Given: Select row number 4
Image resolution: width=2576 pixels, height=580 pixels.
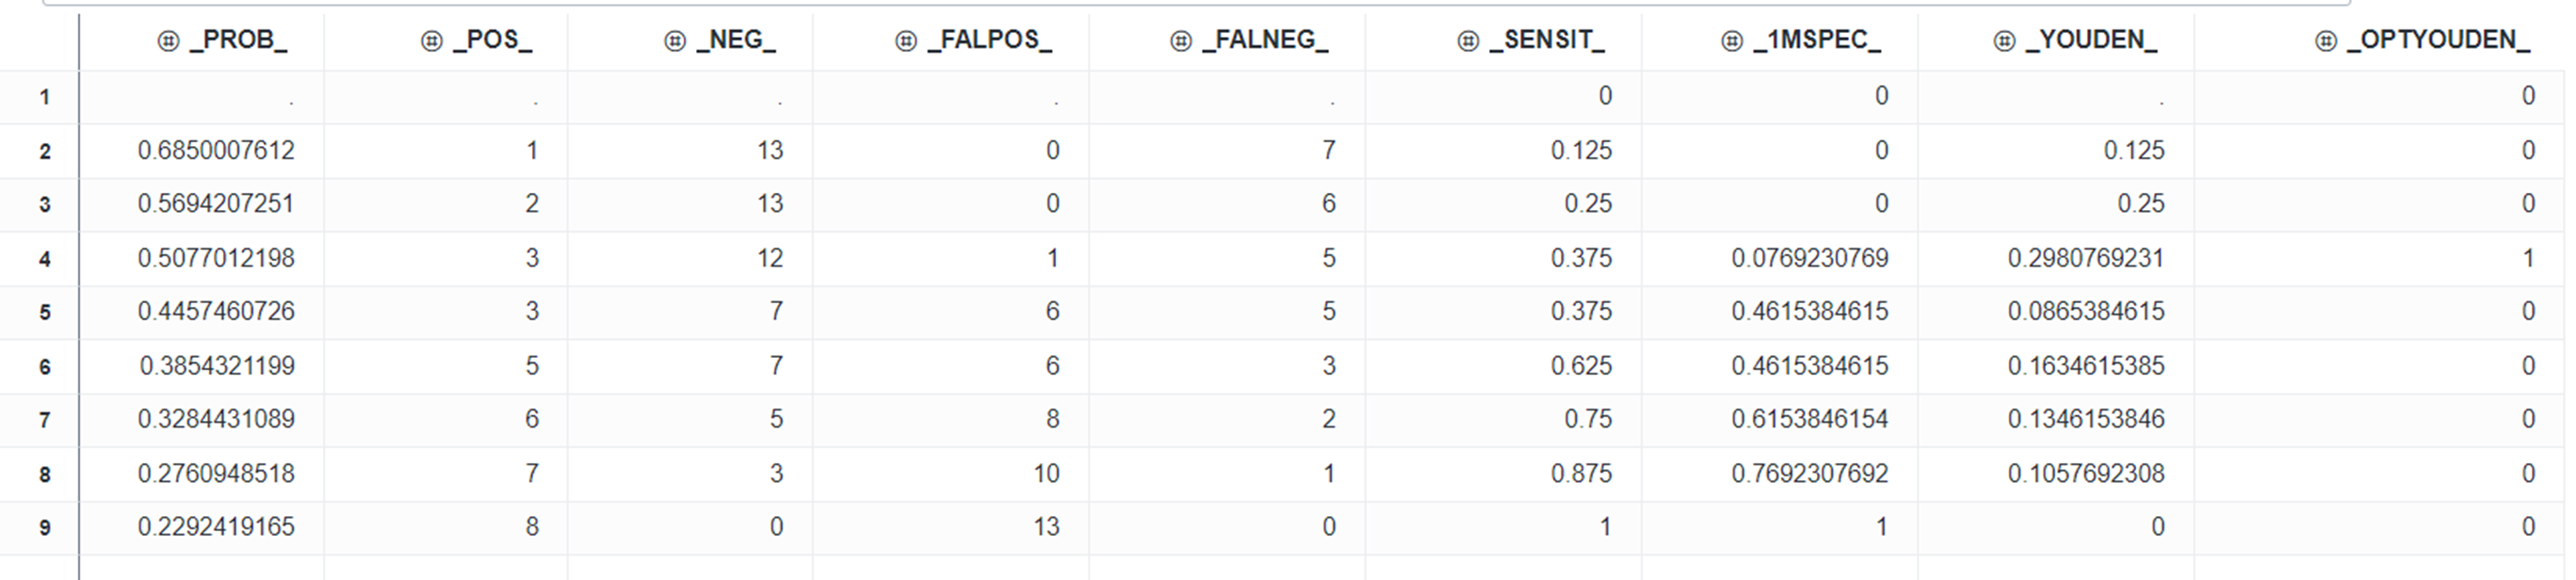Looking at the screenshot, I should click(x=45, y=259).
